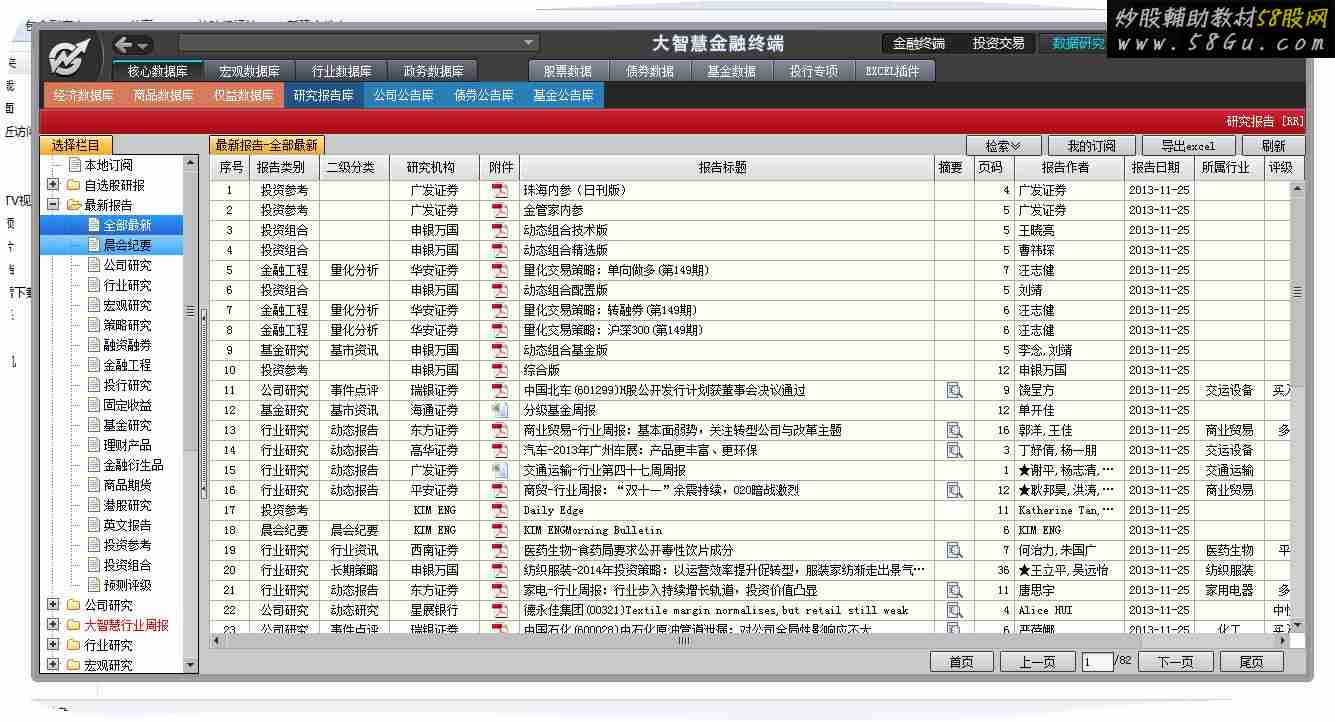Open PDF attachment for 金管家内参

click(x=500, y=210)
